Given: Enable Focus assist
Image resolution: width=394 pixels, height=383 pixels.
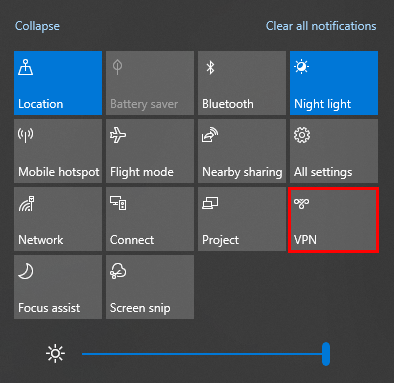Looking at the screenshot, I should click(58, 287).
